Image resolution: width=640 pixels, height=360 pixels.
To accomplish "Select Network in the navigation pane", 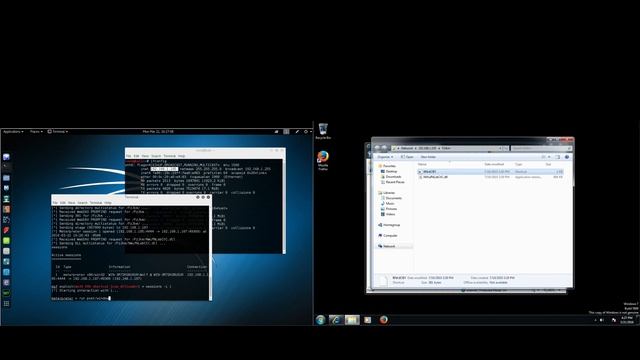I will [387, 246].
